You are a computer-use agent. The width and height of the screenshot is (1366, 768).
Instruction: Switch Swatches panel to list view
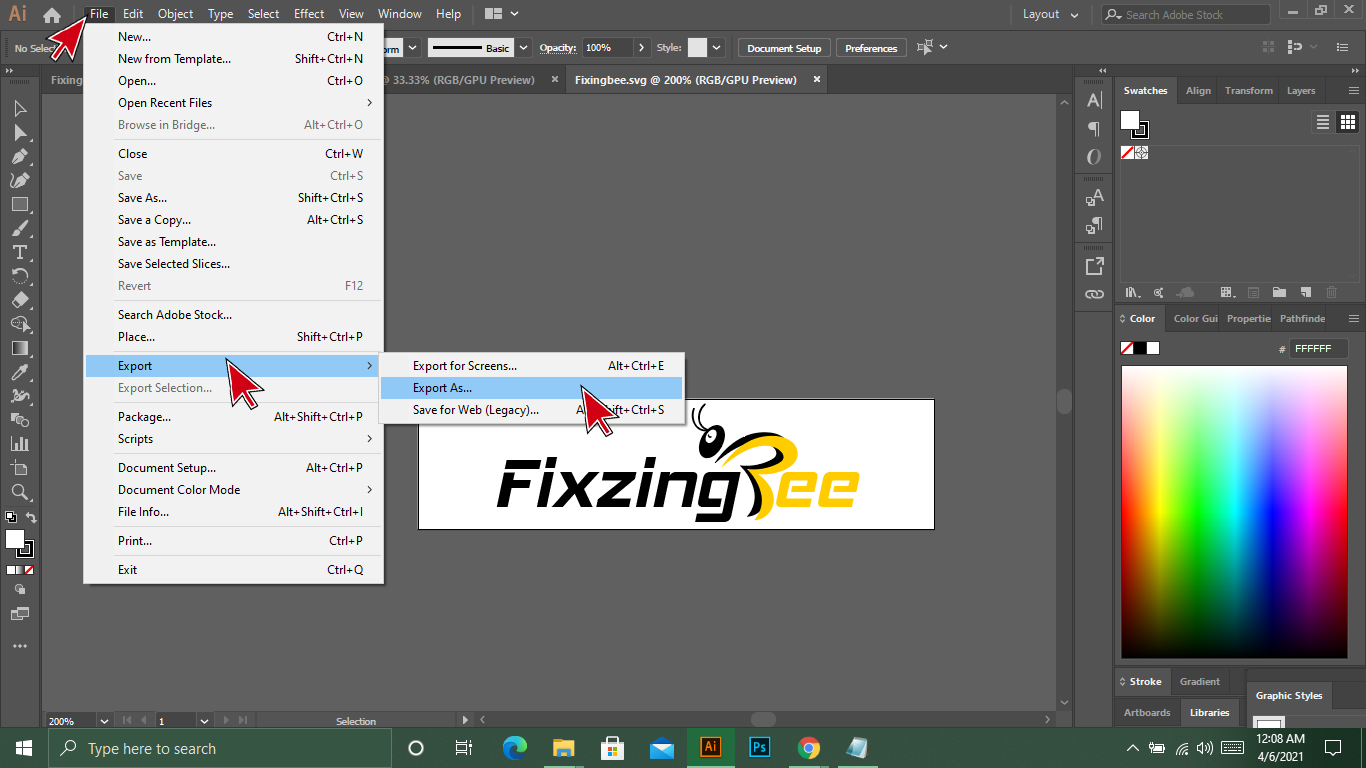tap(1323, 122)
